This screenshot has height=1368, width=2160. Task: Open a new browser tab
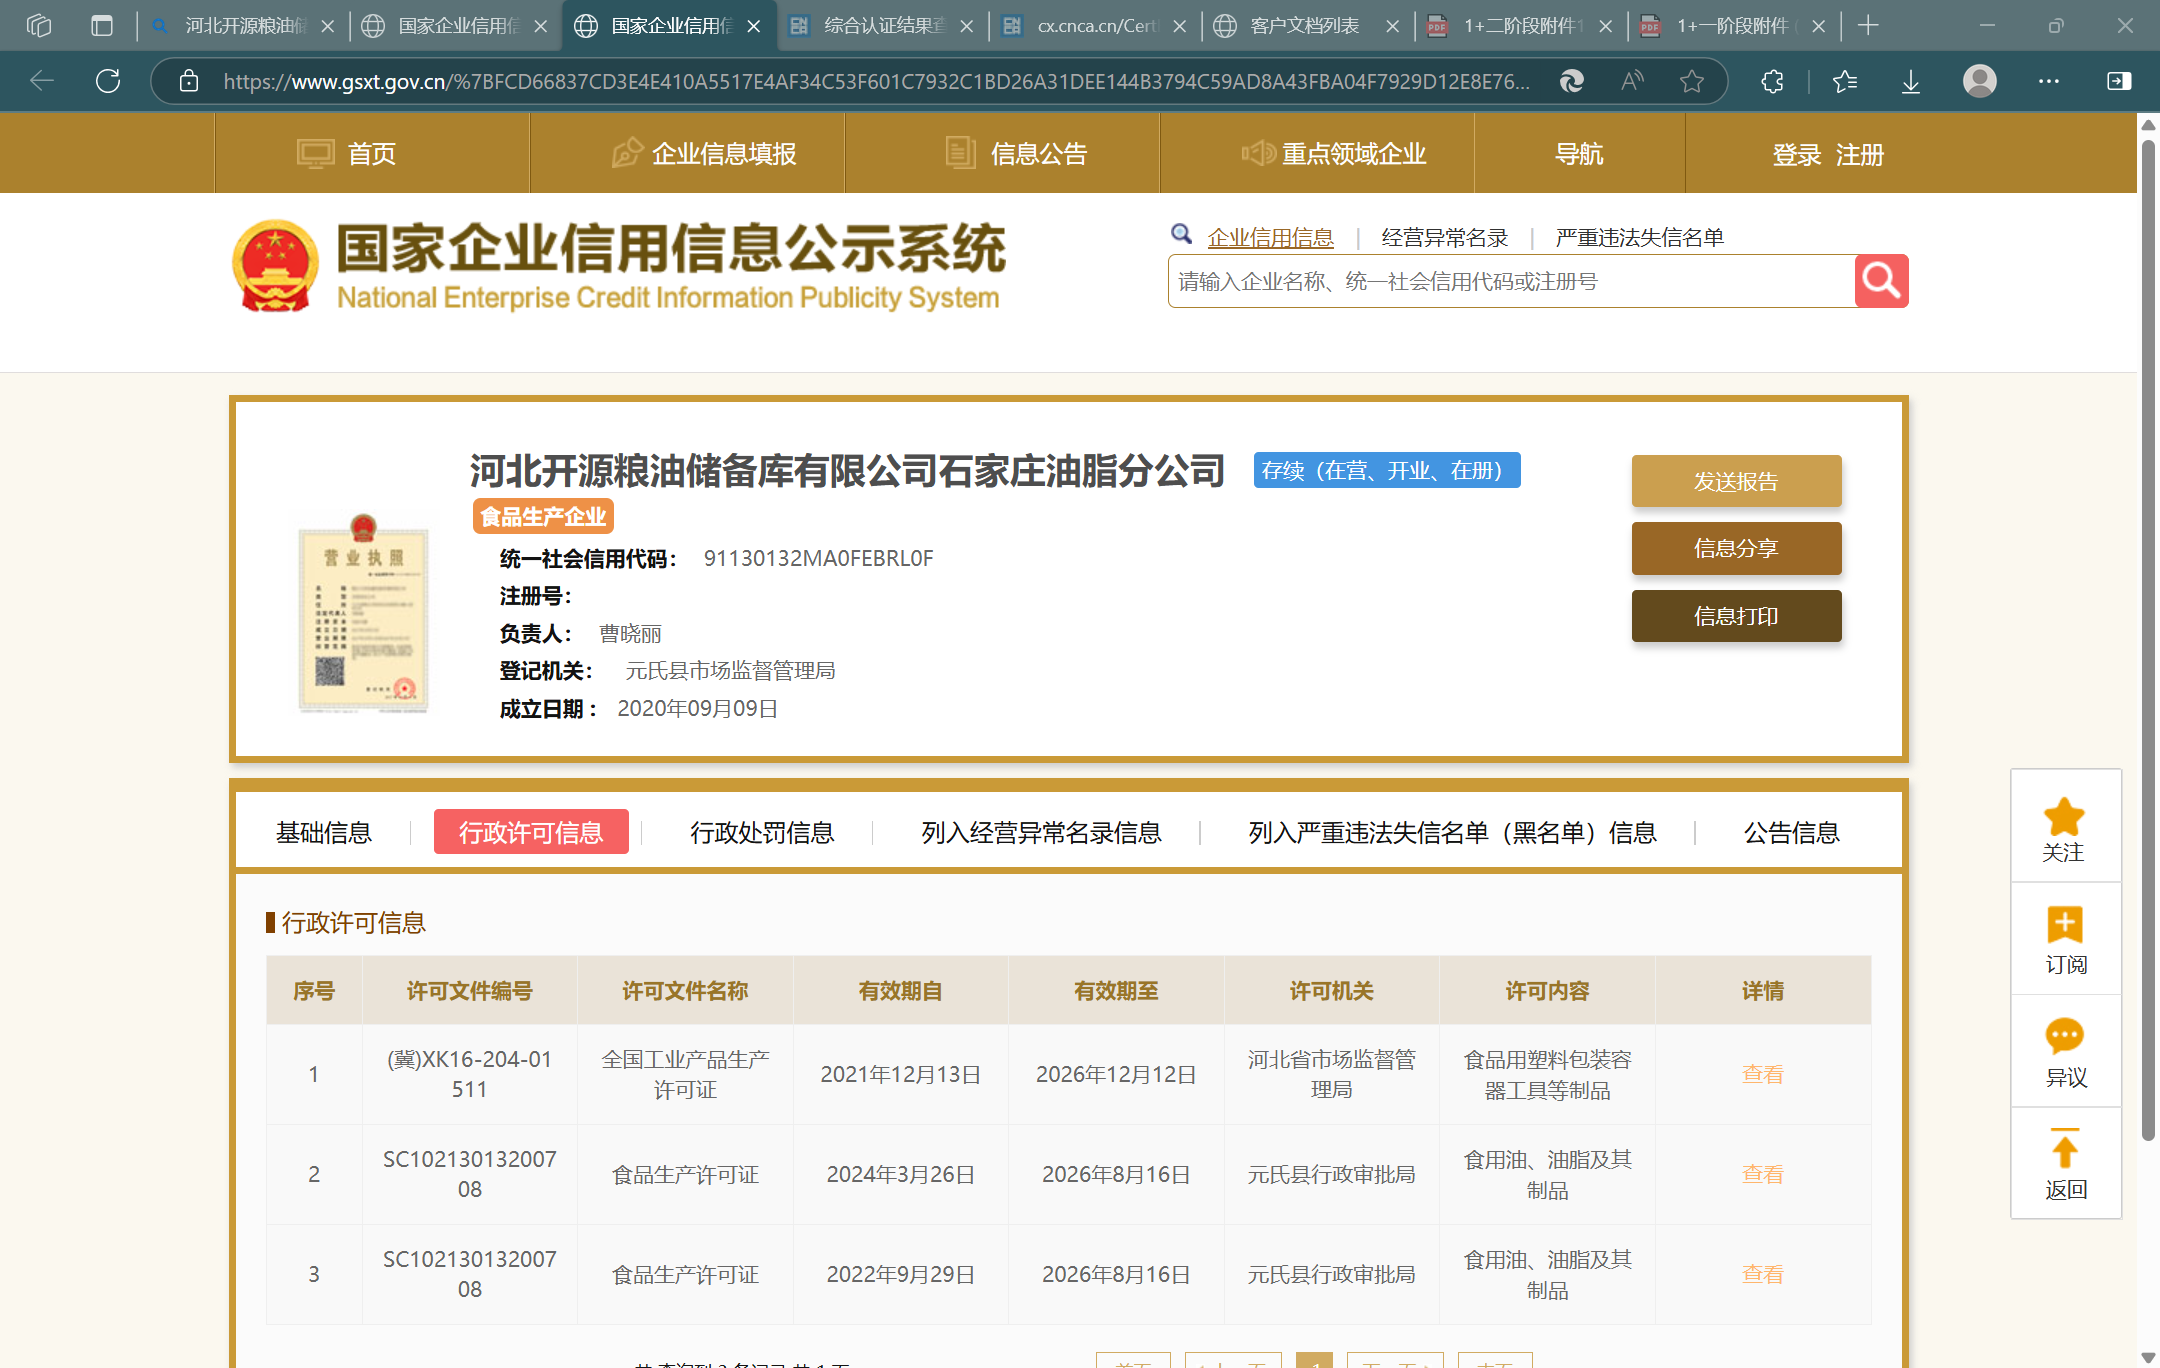pyautogui.click(x=1868, y=26)
